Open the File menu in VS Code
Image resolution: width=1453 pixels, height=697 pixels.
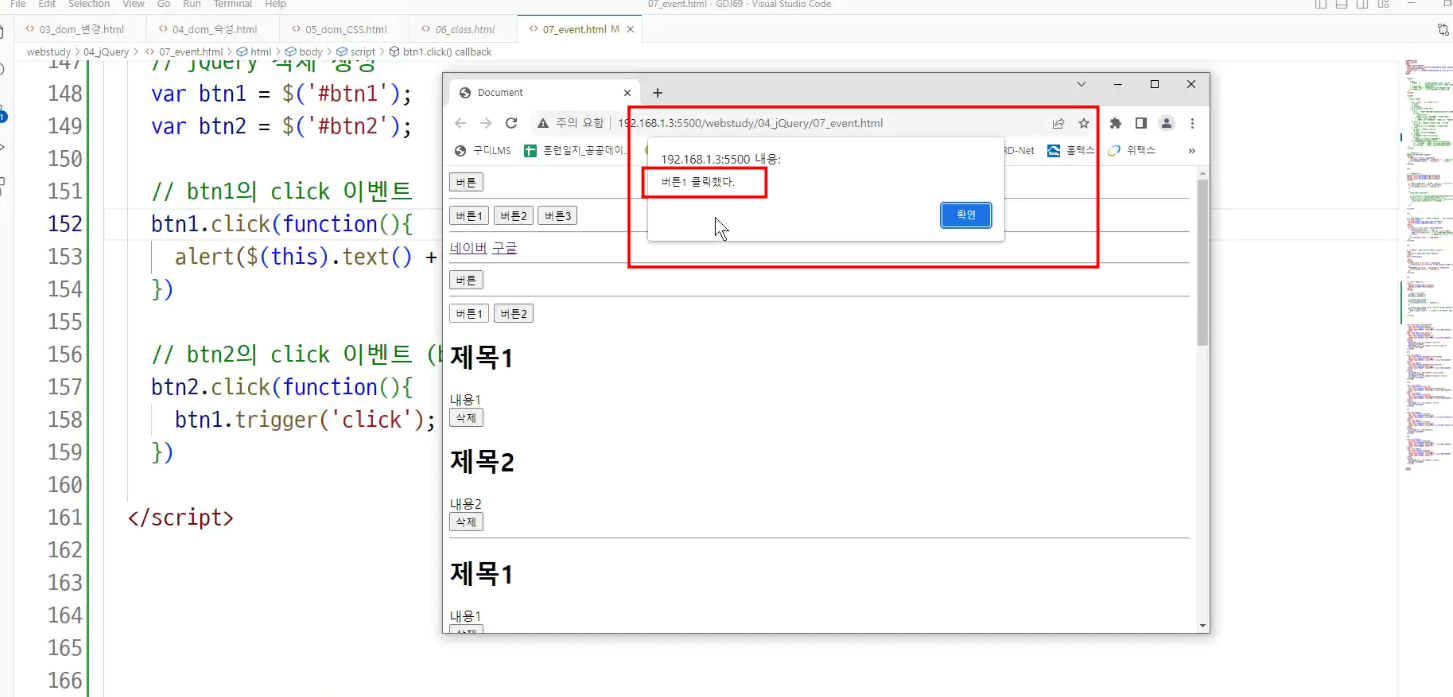click(x=18, y=4)
